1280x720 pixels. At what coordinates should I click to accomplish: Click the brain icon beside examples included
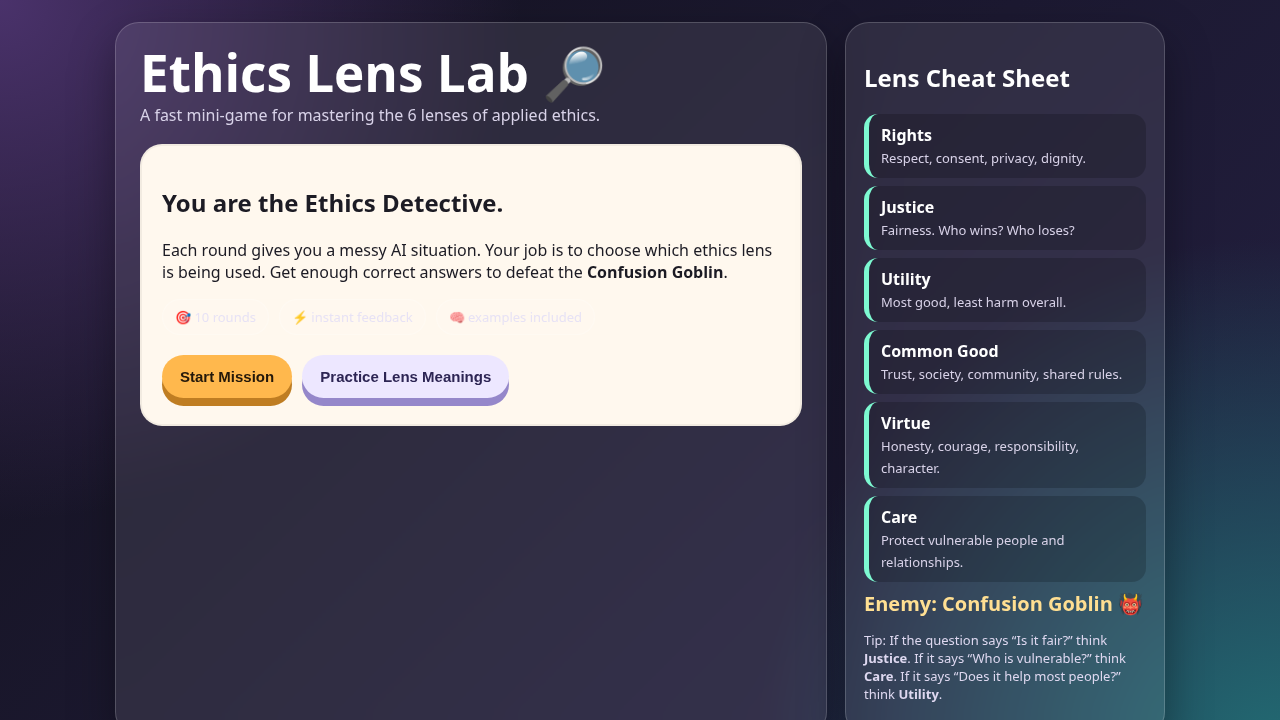point(457,317)
